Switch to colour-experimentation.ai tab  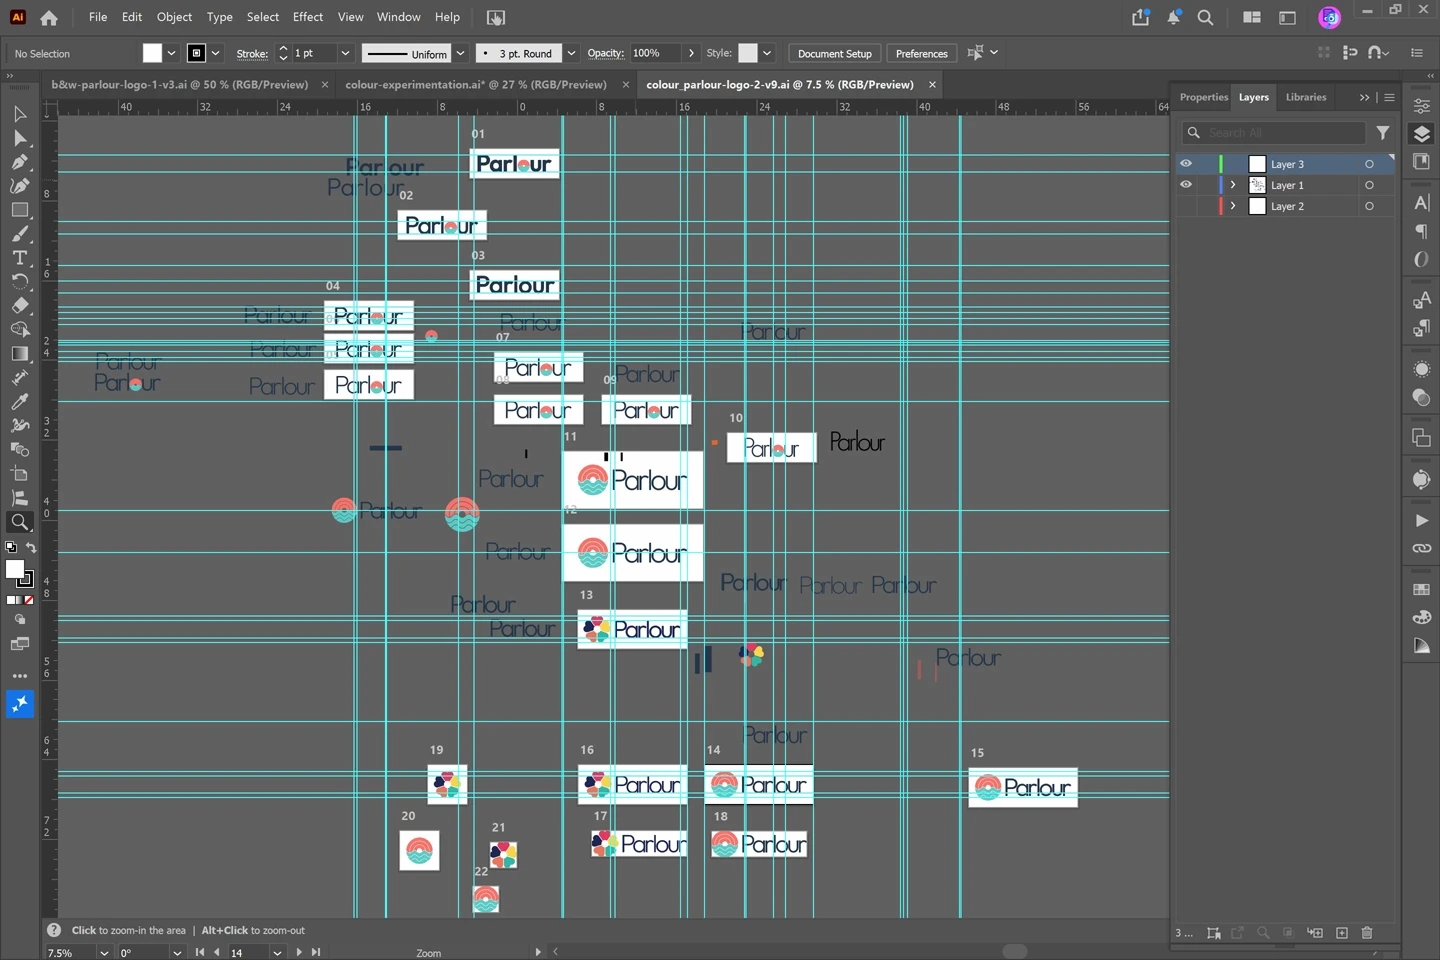[476, 85]
